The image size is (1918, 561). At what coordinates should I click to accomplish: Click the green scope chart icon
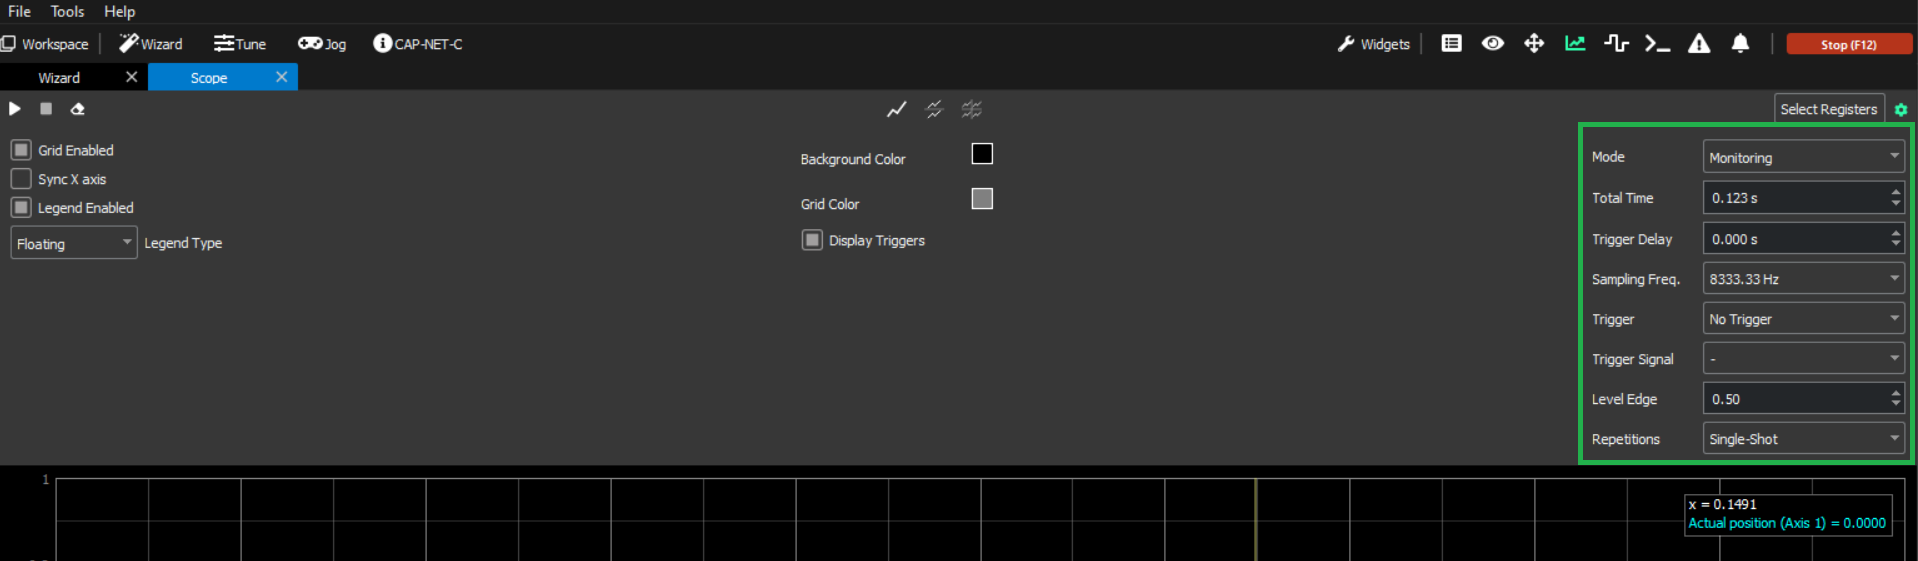[1575, 44]
